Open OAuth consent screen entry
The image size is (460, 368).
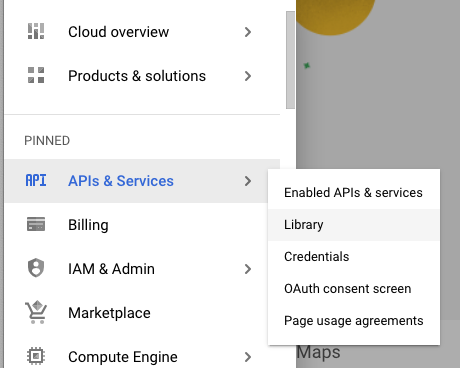click(354, 289)
